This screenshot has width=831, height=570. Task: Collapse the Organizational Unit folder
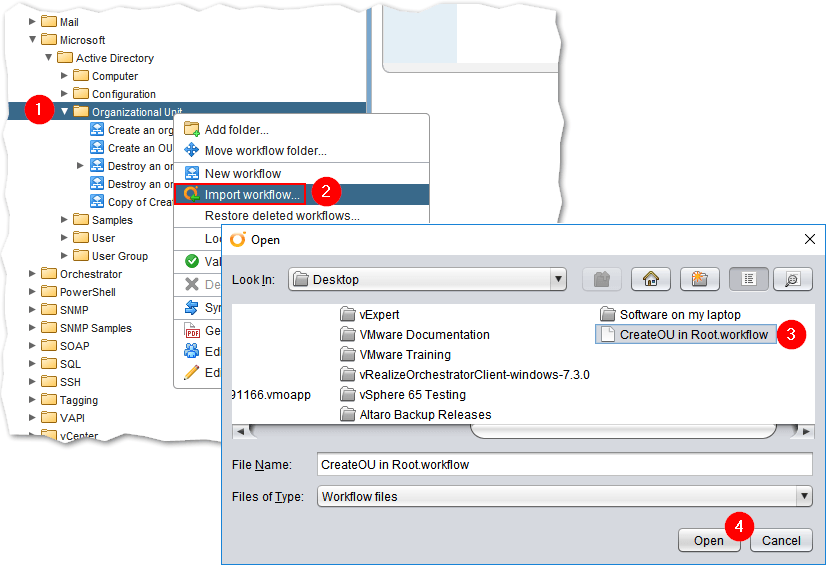[x=65, y=111]
